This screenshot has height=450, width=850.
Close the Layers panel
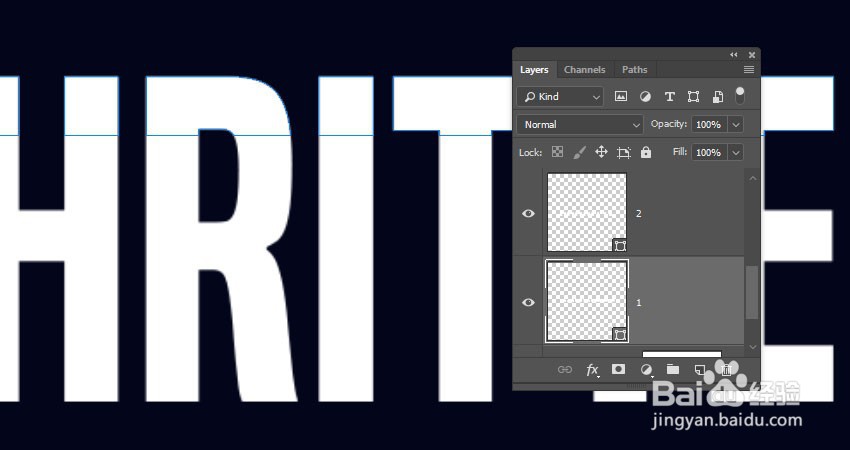click(x=751, y=55)
